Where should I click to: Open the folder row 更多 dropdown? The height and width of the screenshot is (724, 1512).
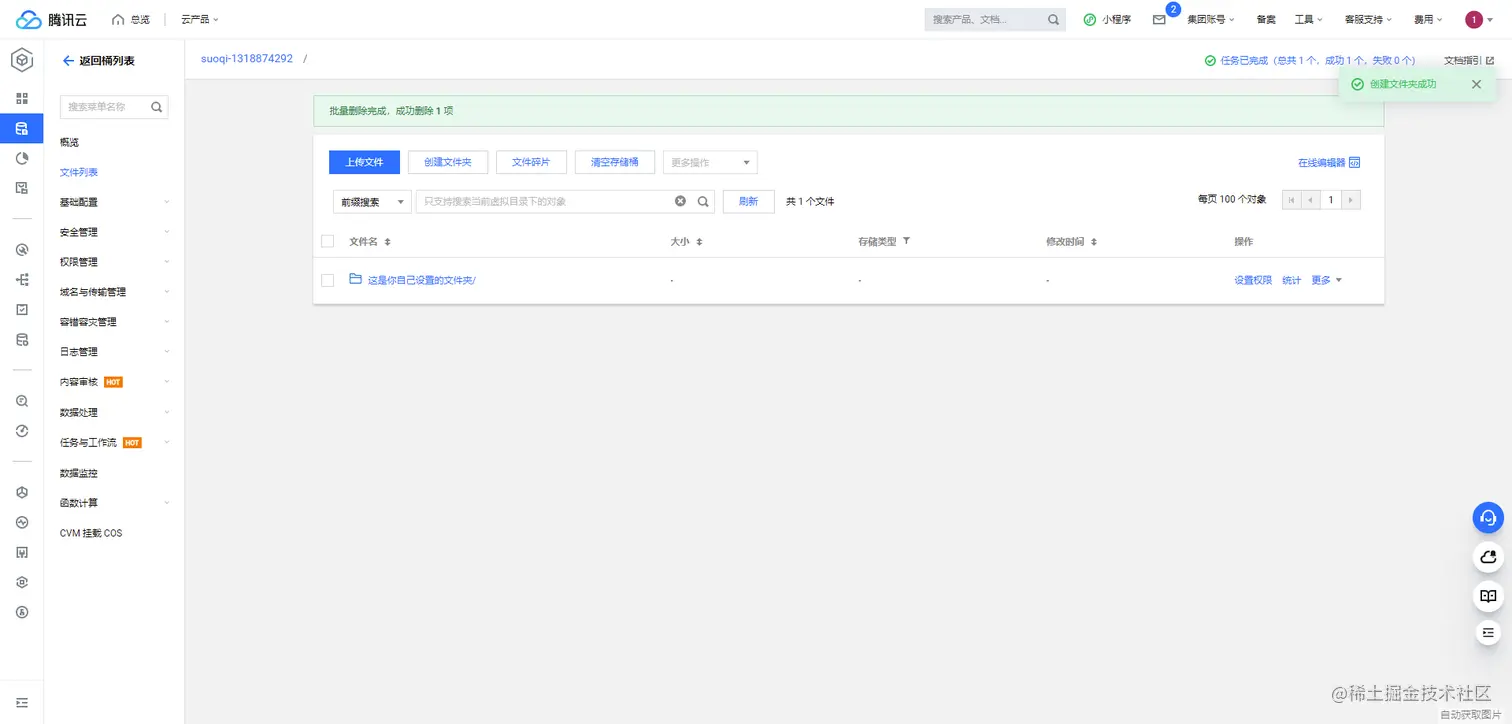click(1326, 280)
